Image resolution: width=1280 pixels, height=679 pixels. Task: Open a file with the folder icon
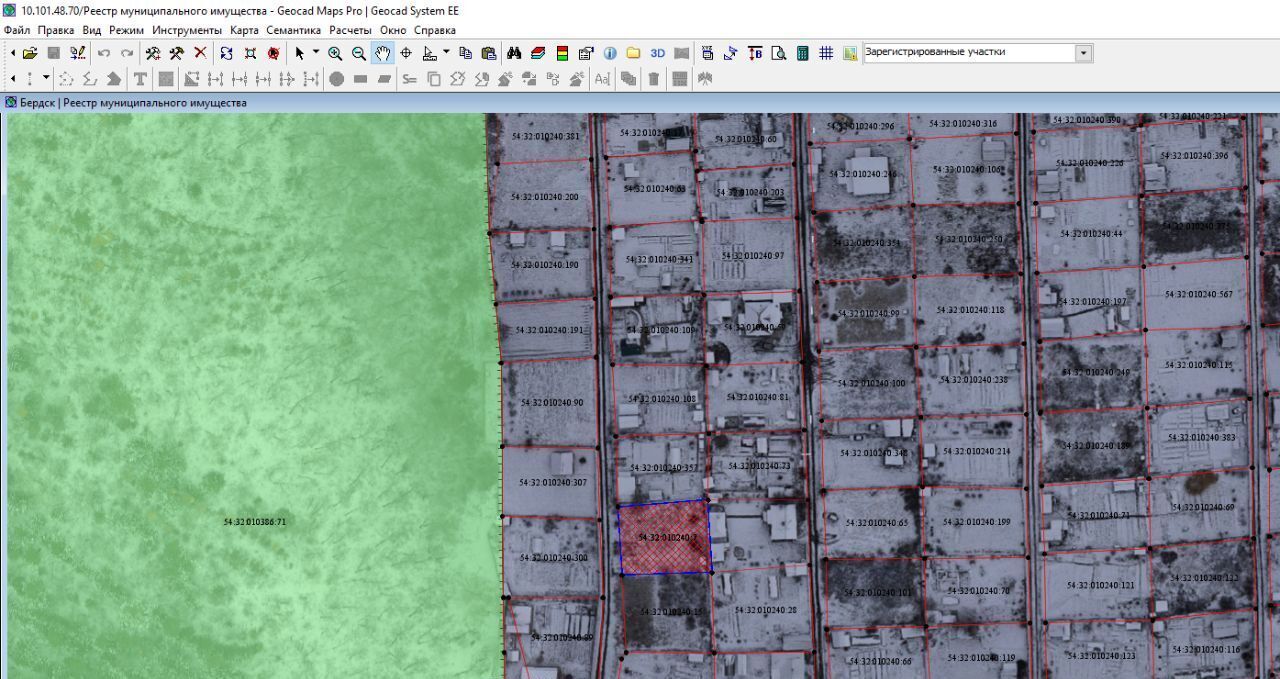pyautogui.click(x=30, y=53)
